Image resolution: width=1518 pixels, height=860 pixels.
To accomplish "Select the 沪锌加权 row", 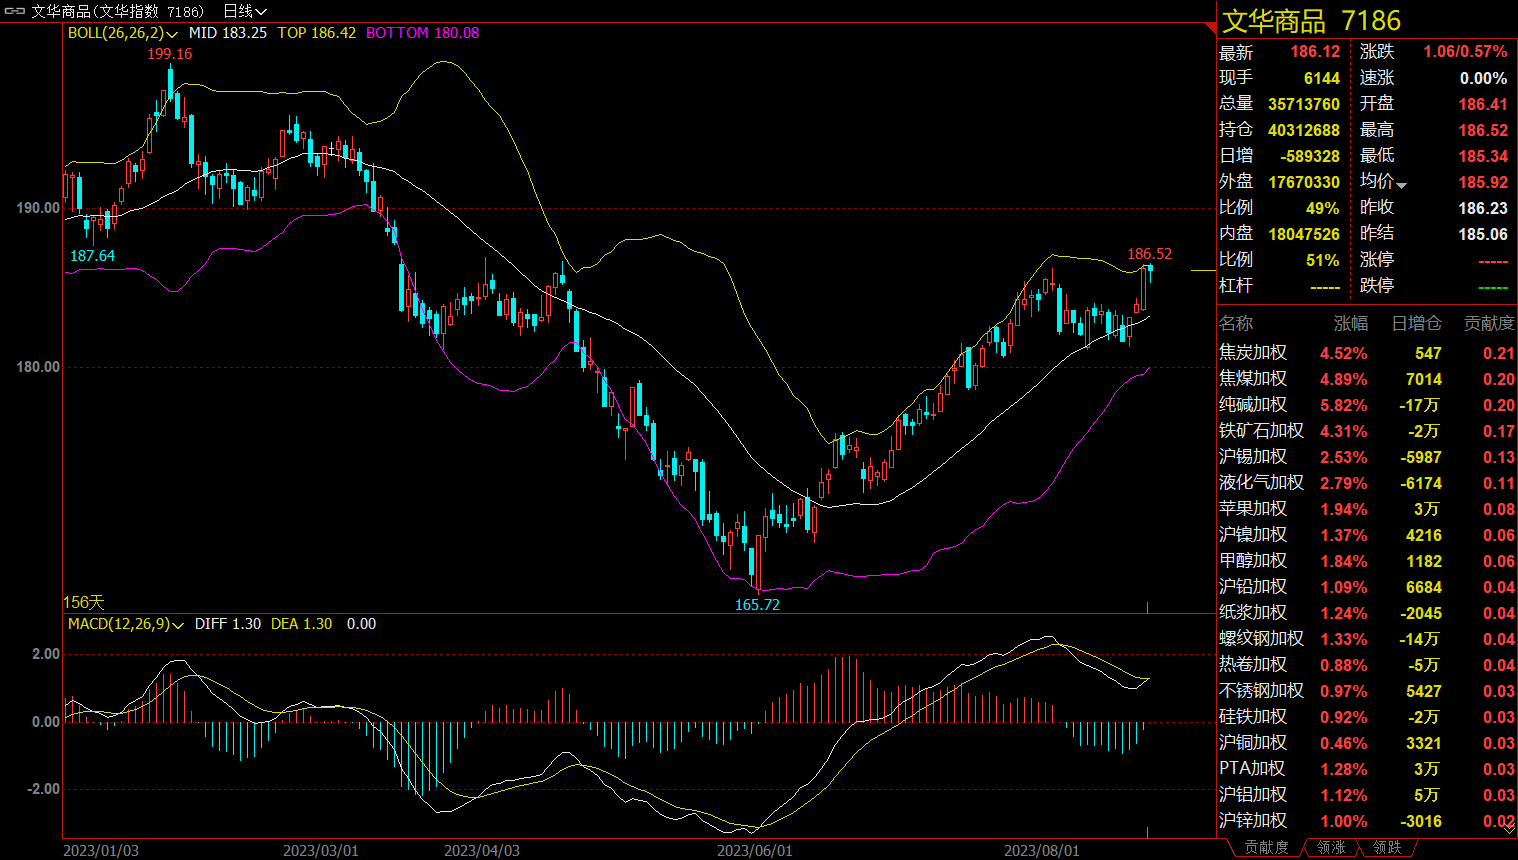I will coord(1367,821).
